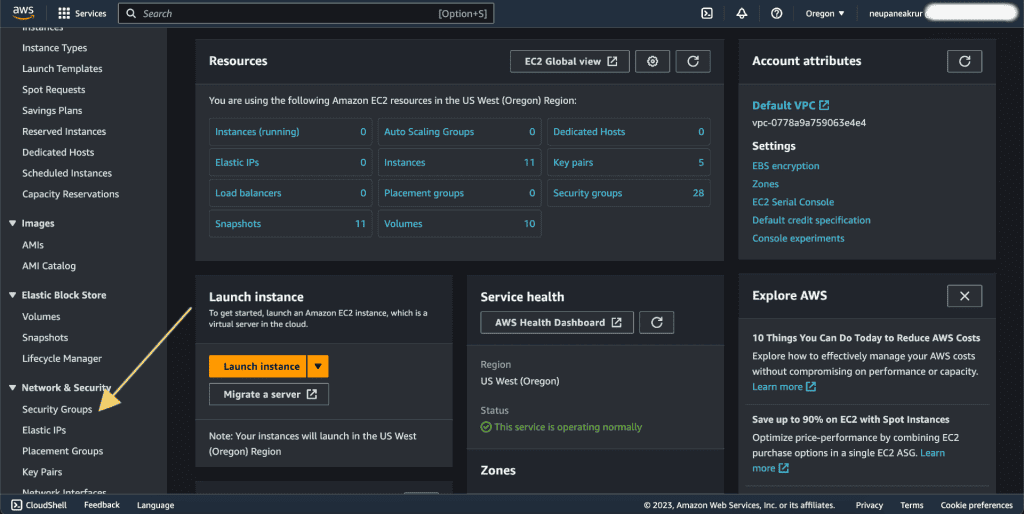This screenshot has height=514, width=1024.
Task: Collapse the Network & Security section
Action: coord(12,388)
